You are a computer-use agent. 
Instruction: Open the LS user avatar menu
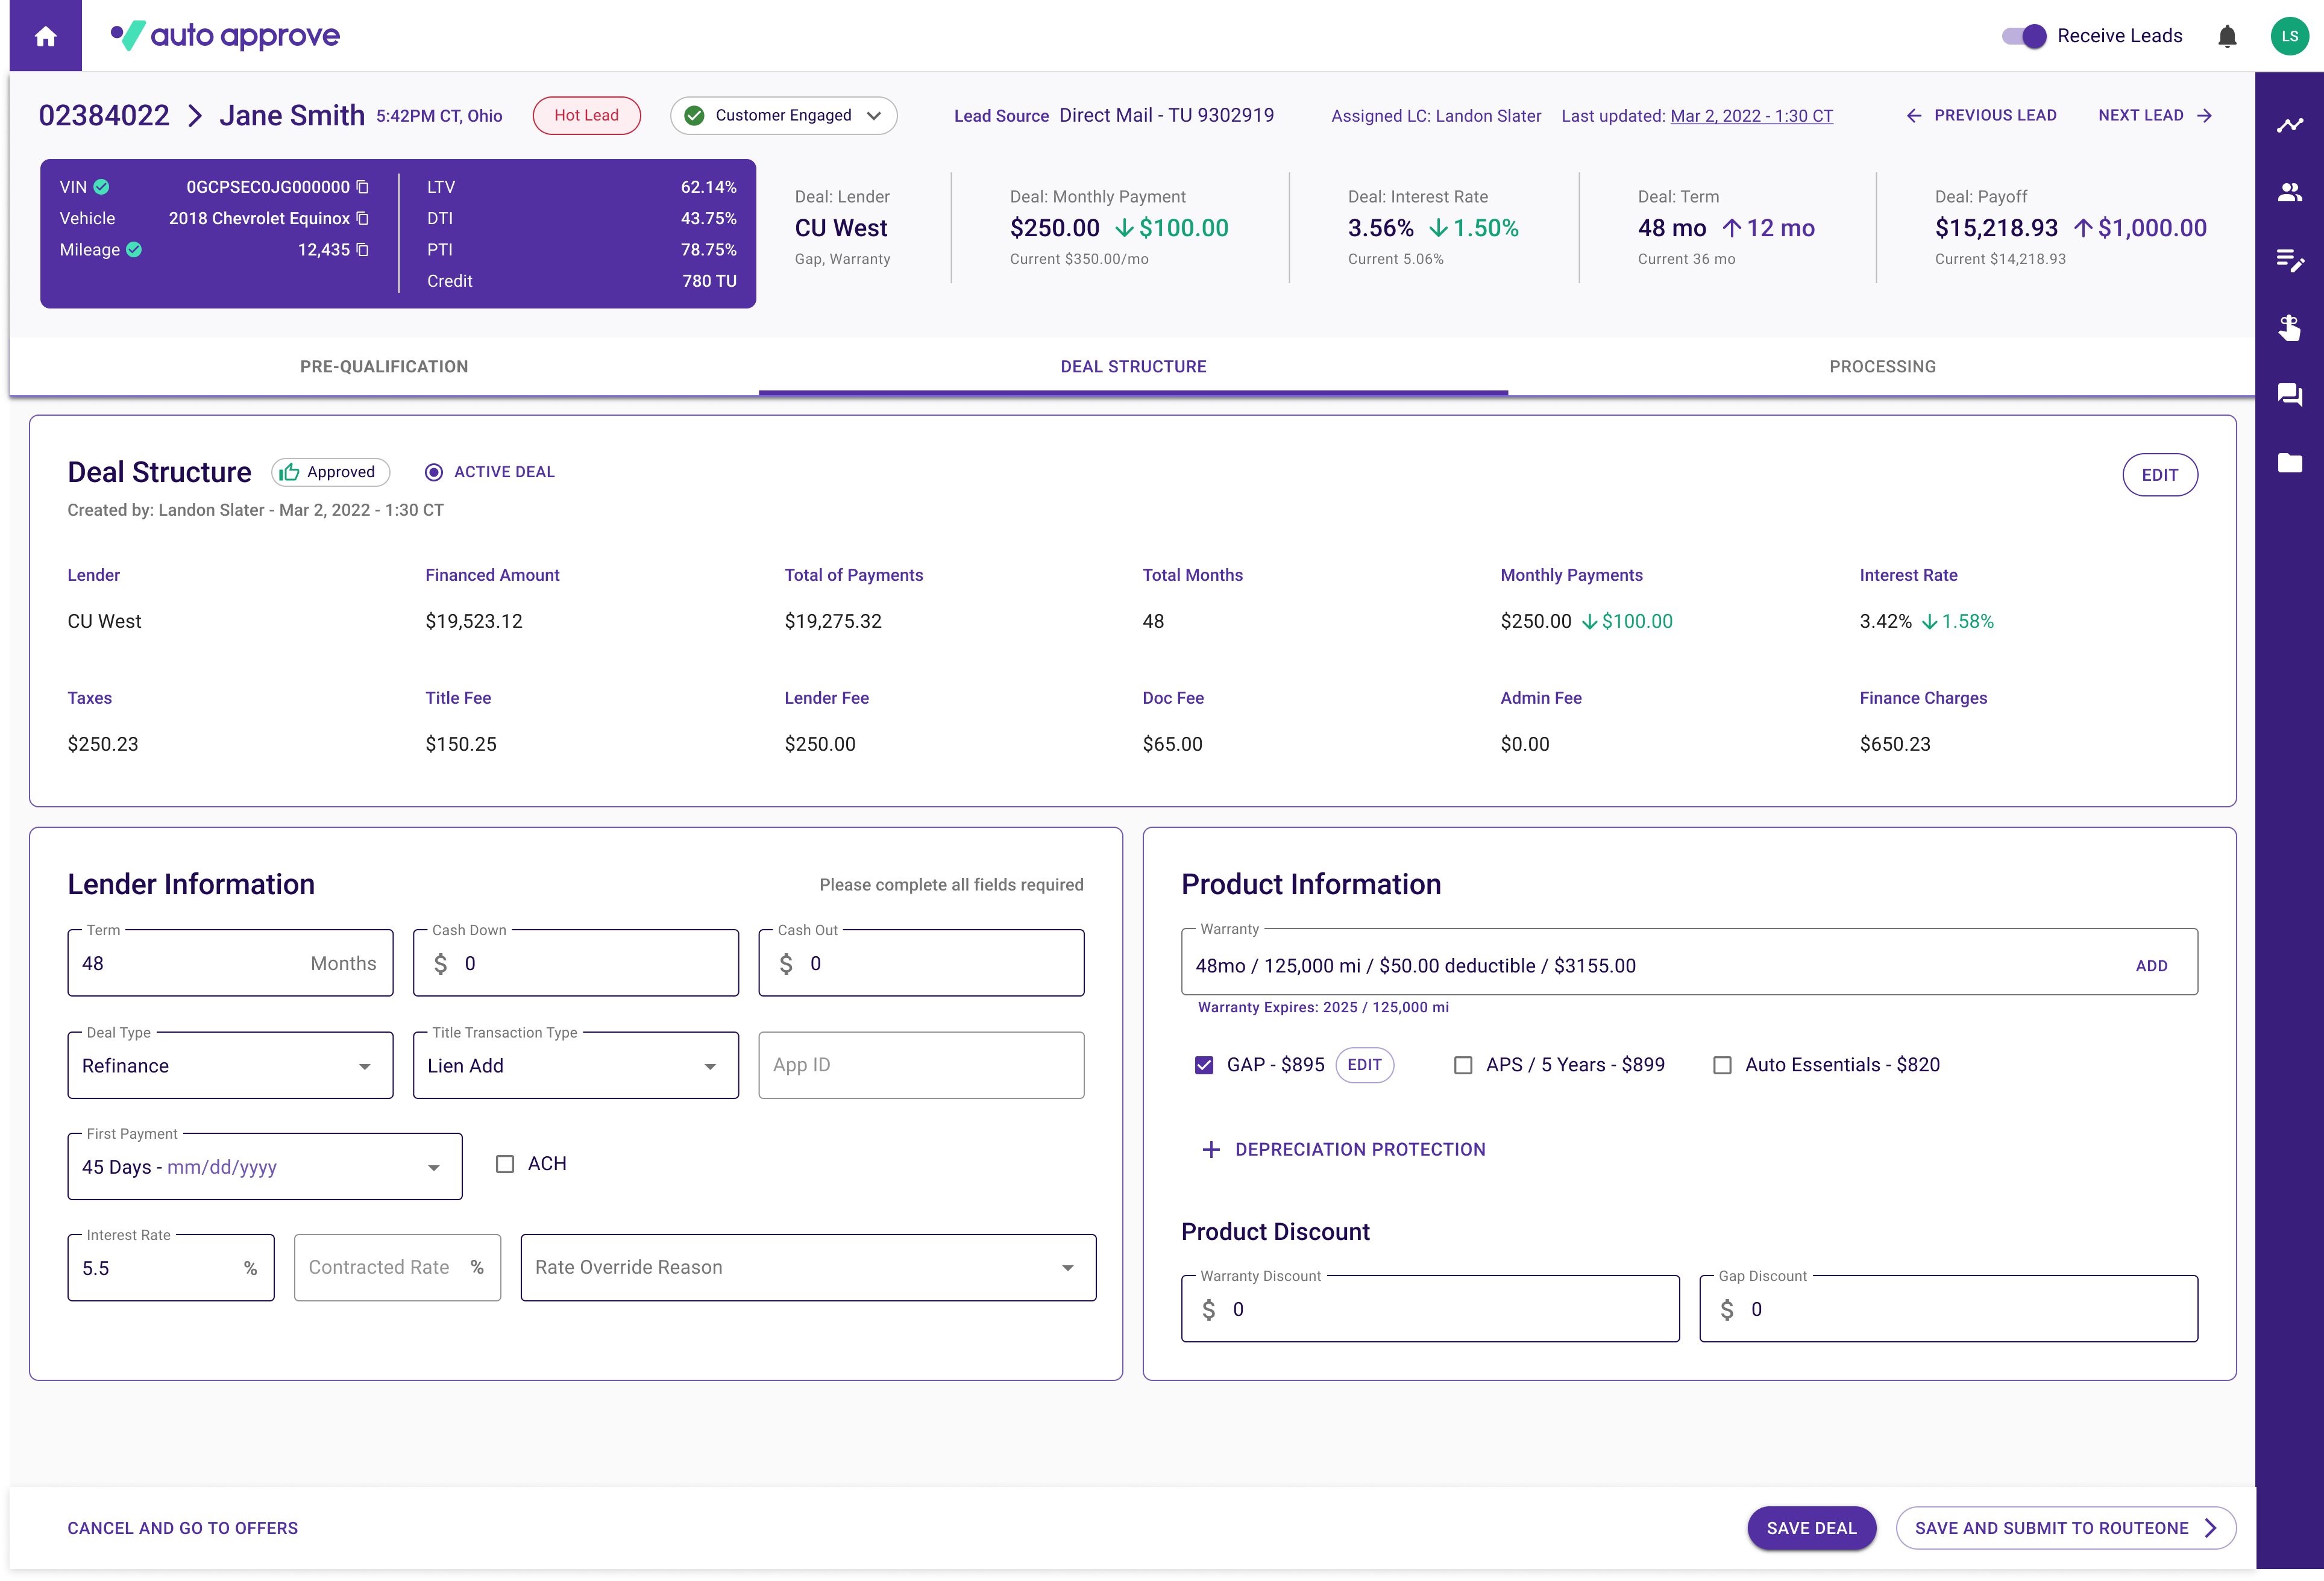click(x=2289, y=36)
